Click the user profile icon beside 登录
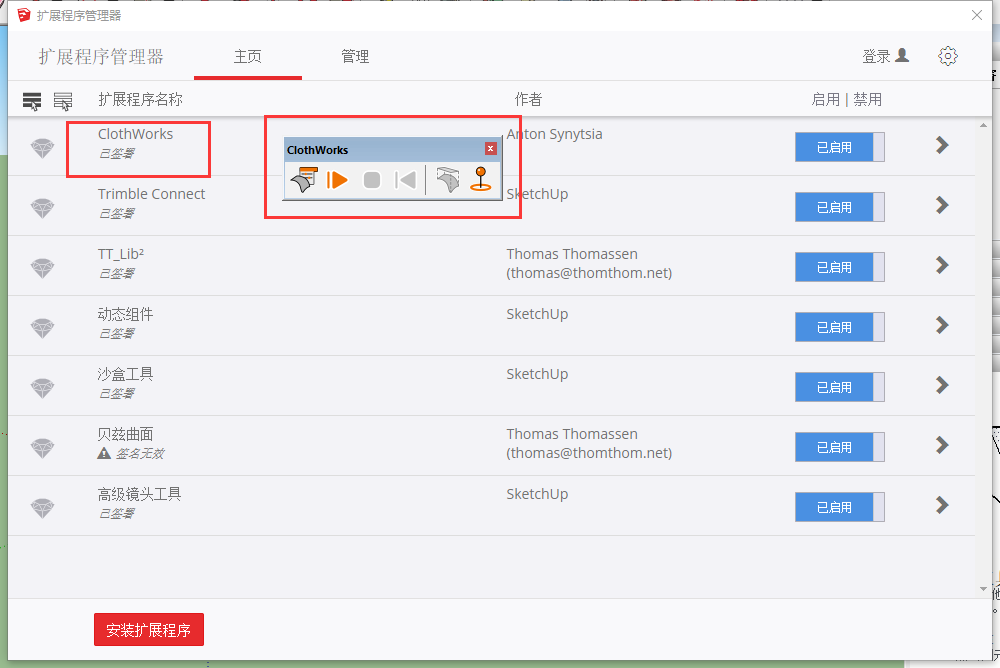This screenshot has width=1000, height=668. tap(902, 56)
